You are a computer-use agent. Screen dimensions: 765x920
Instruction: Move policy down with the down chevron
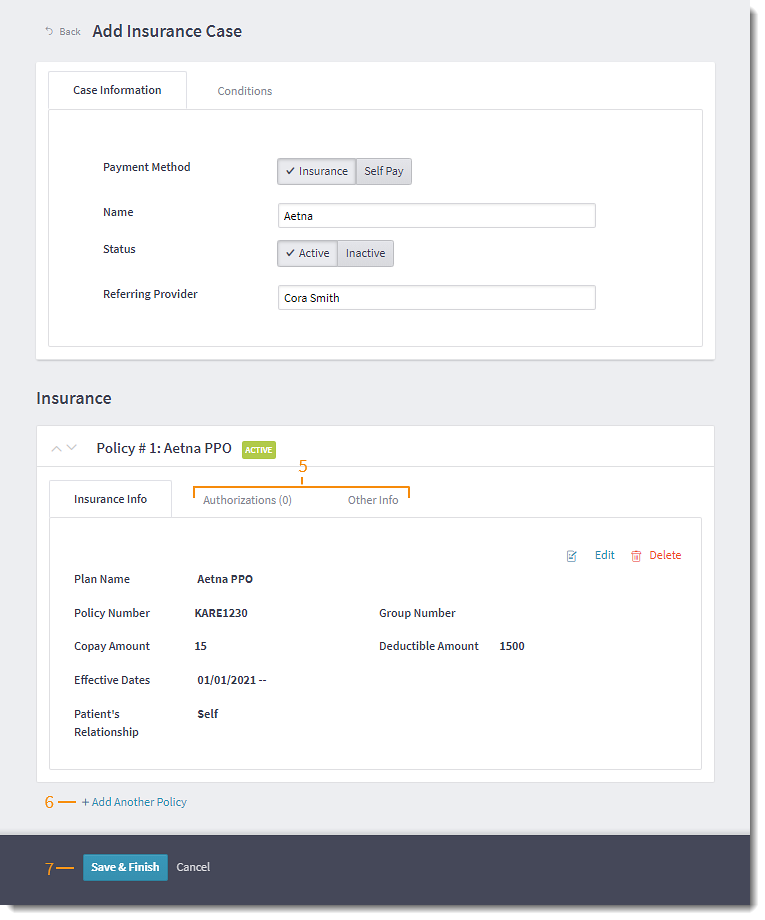pos(72,448)
